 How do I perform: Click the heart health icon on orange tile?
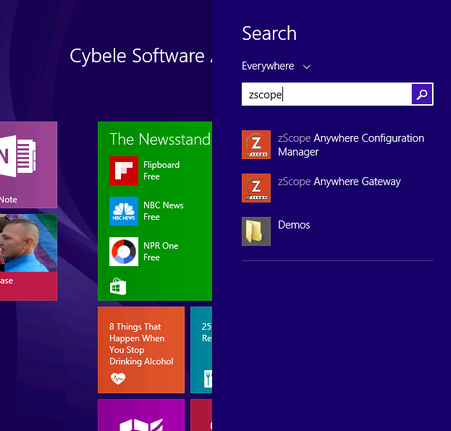[118, 378]
